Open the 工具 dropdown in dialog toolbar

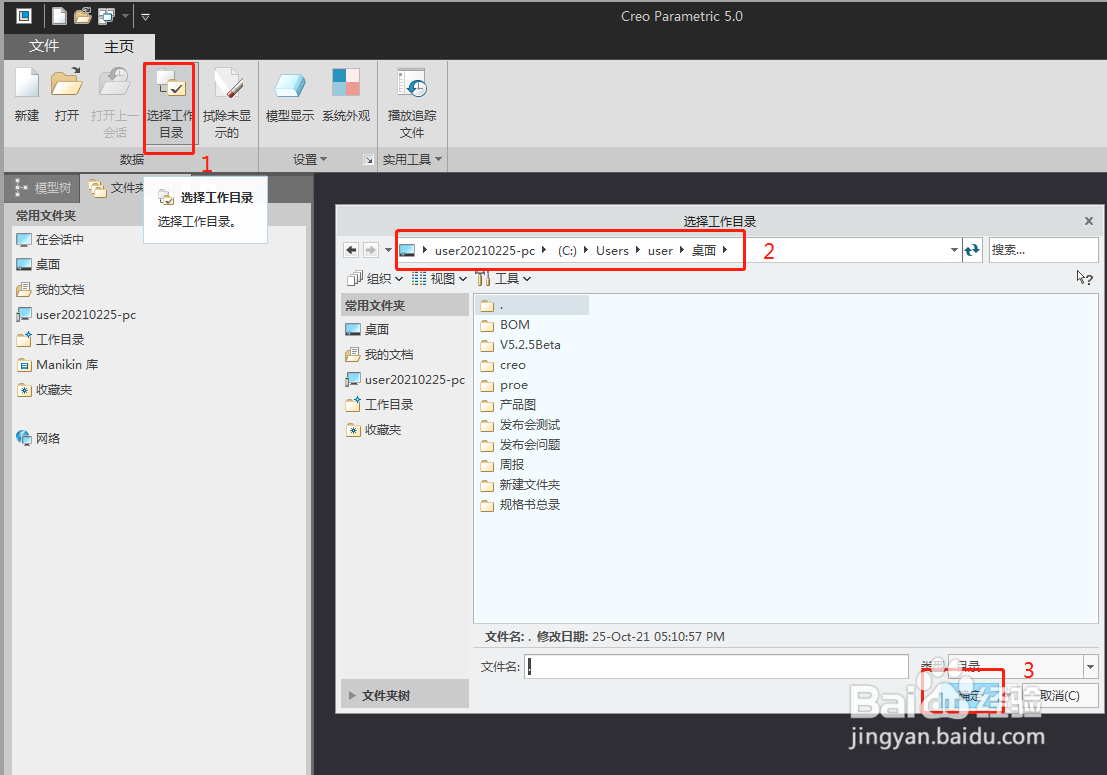tap(503, 278)
